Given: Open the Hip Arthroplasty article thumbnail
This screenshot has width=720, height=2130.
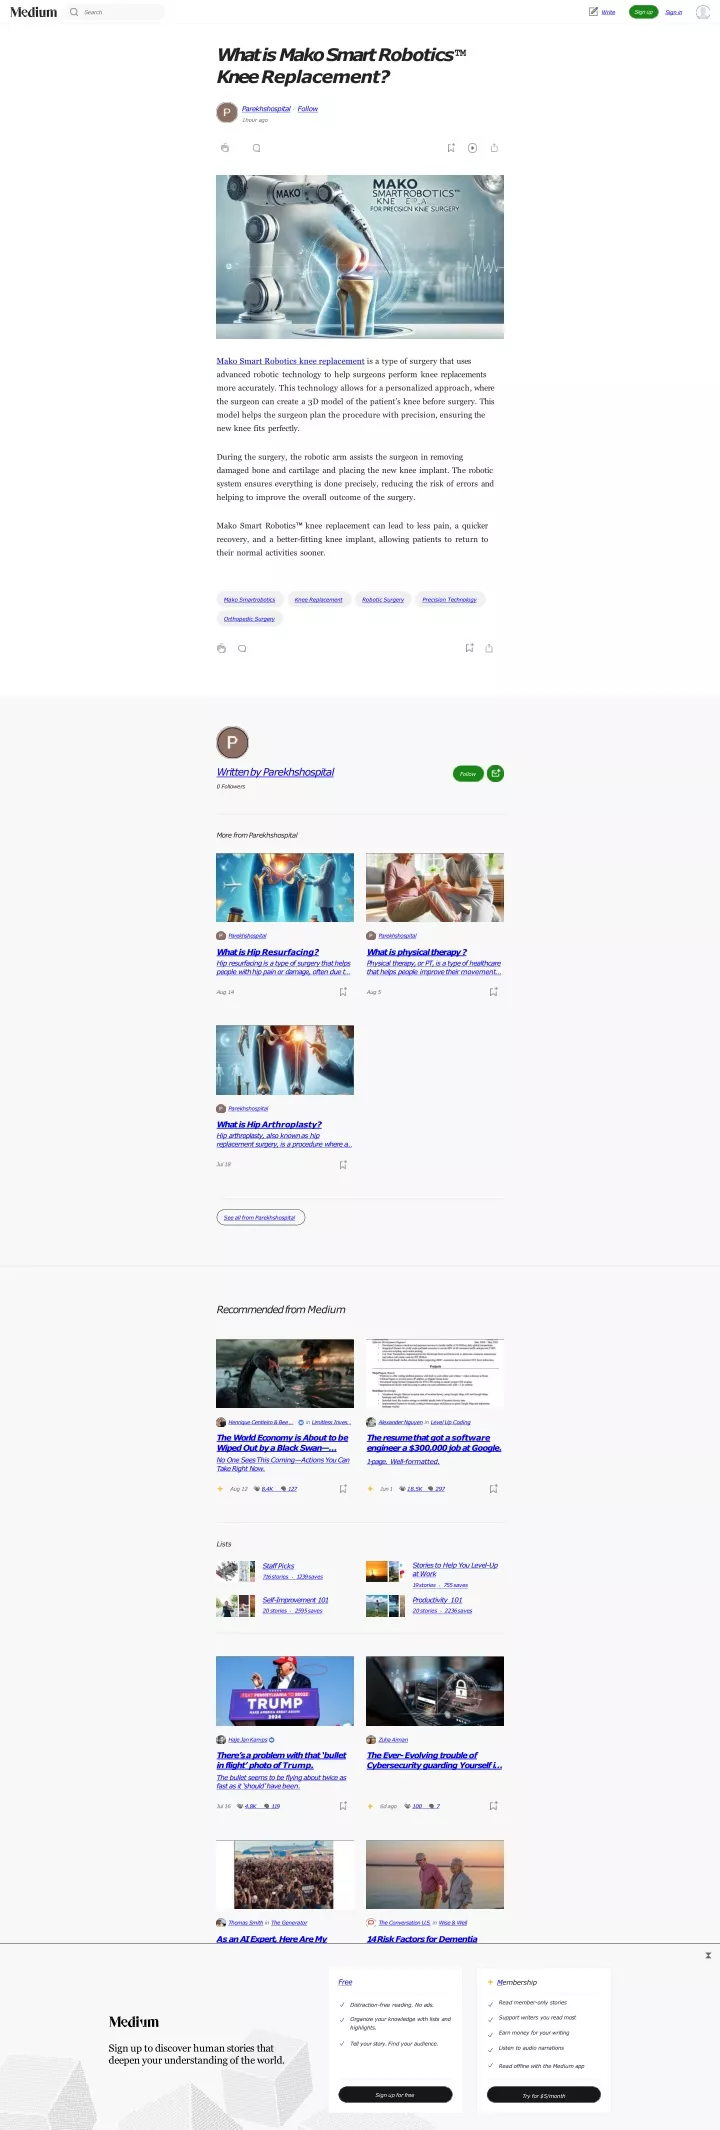Looking at the screenshot, I should coord(285,1059).
